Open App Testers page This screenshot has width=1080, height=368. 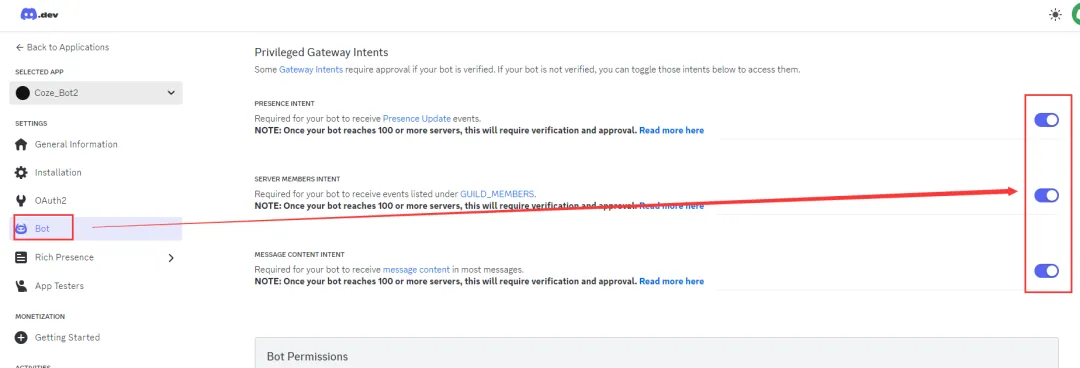click(x=59, y=285)
